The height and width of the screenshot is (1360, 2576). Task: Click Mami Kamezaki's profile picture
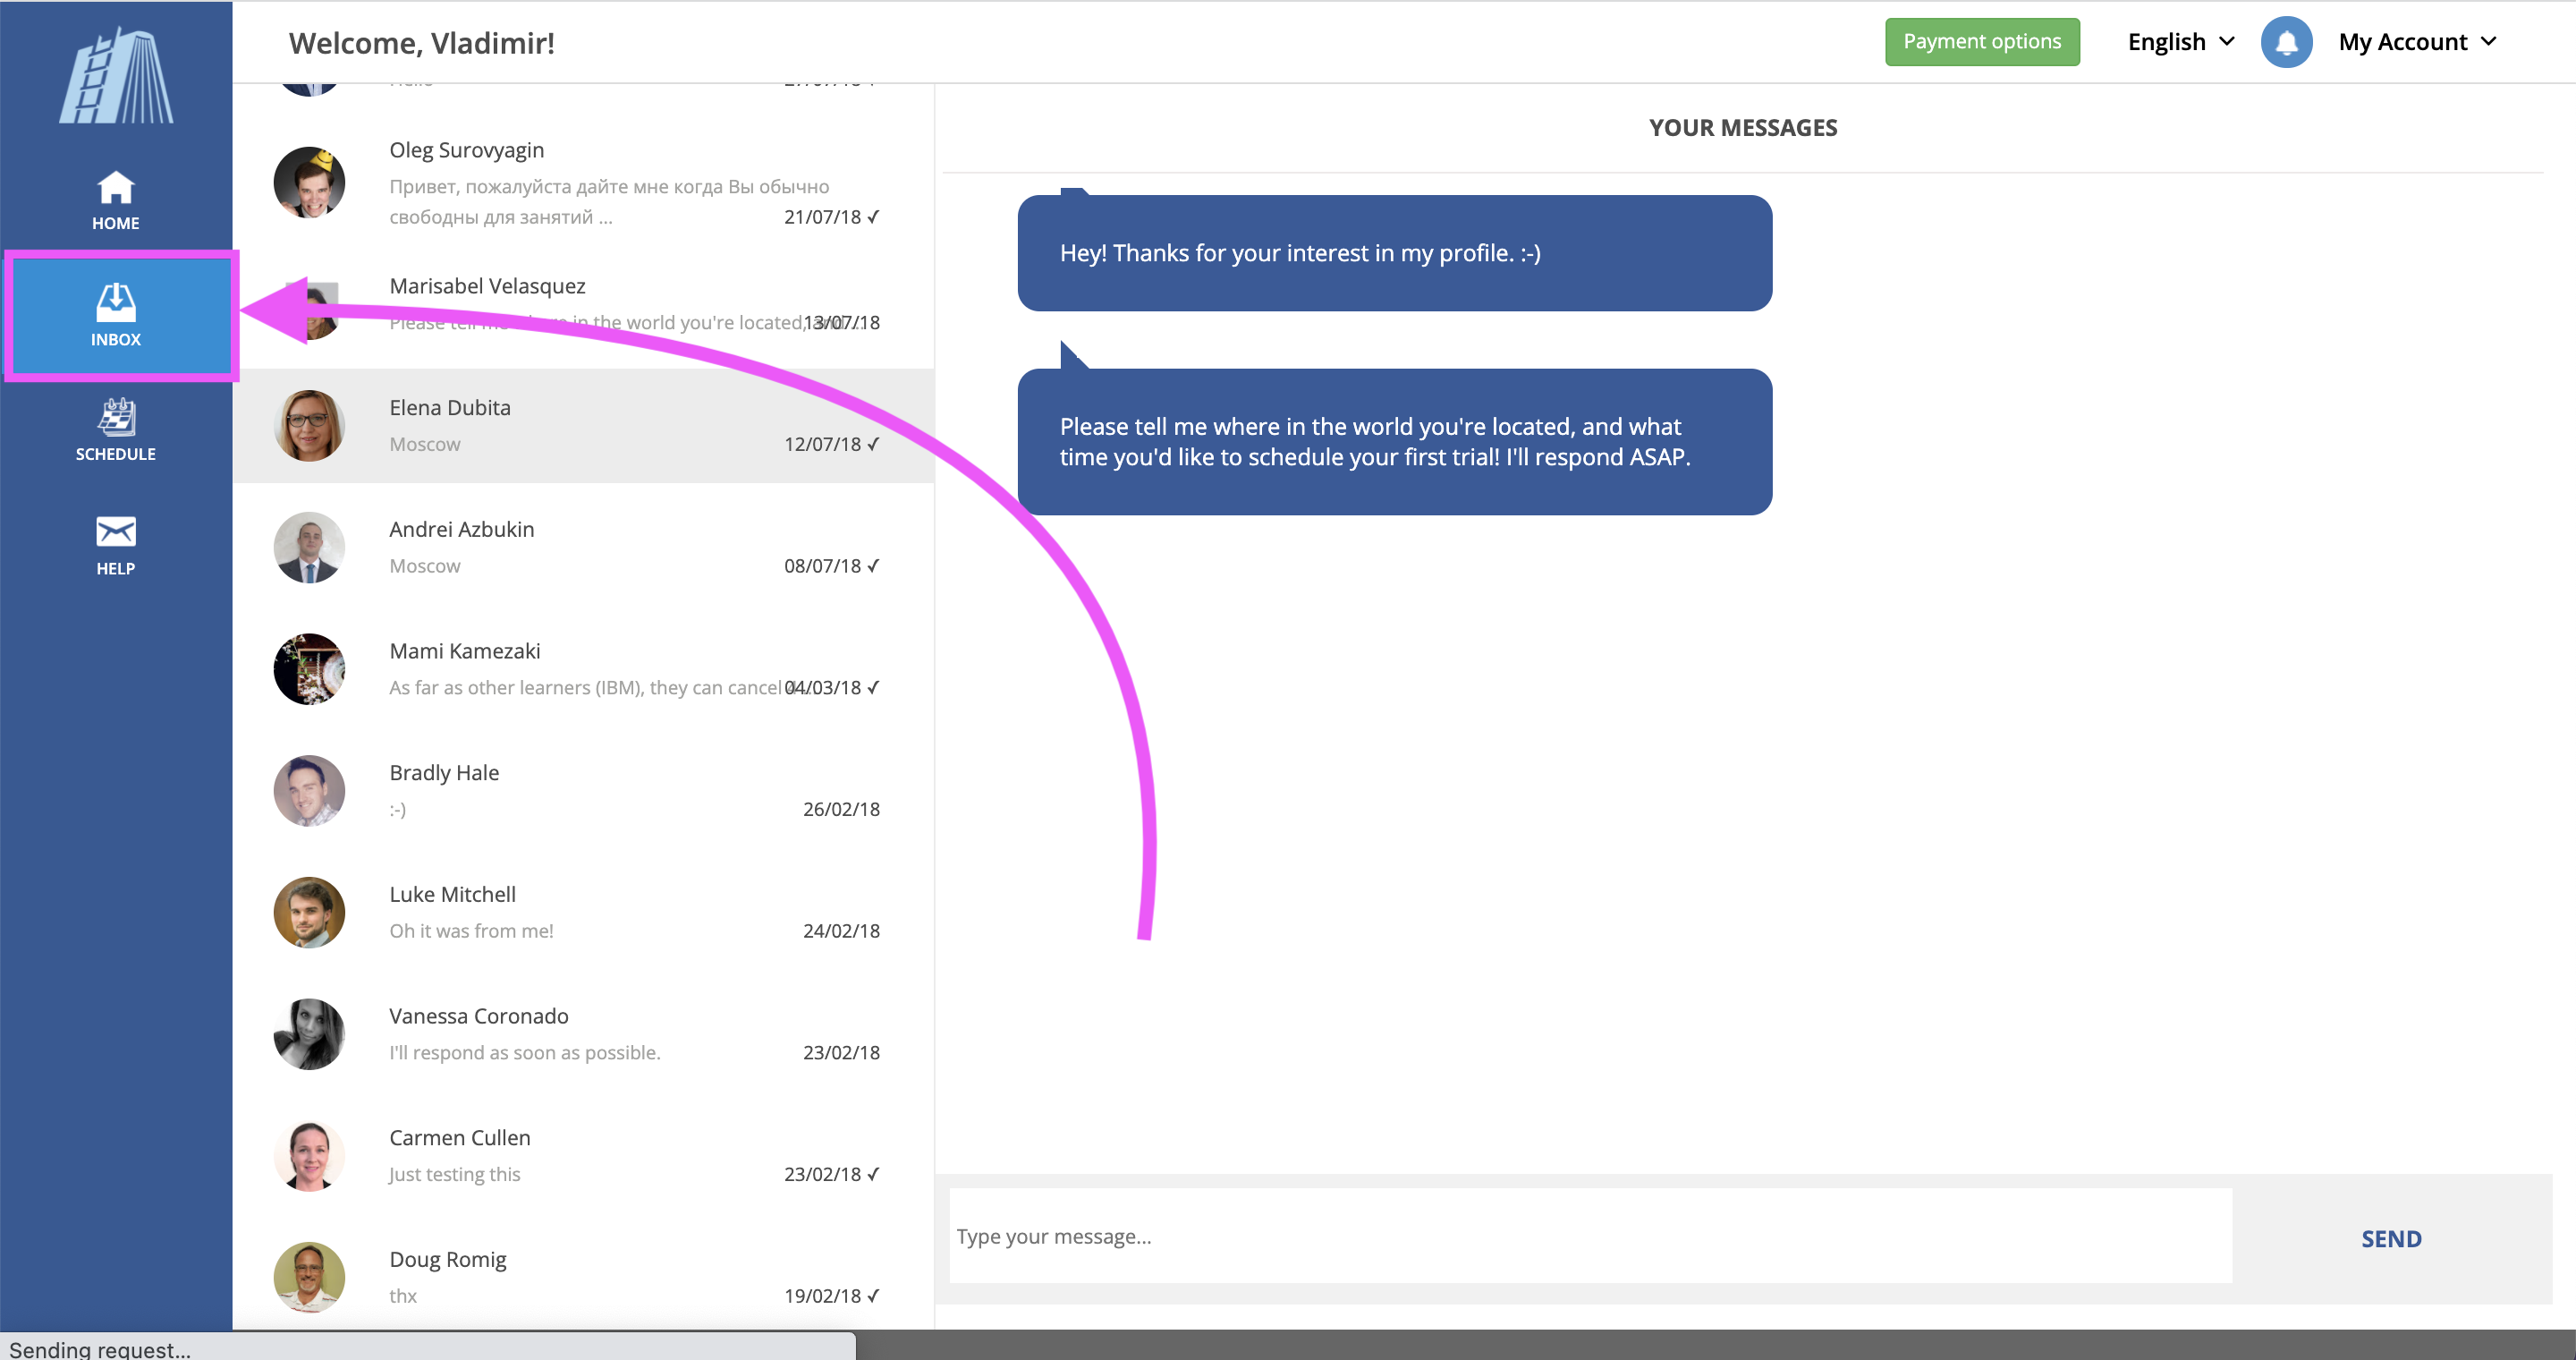309,669
